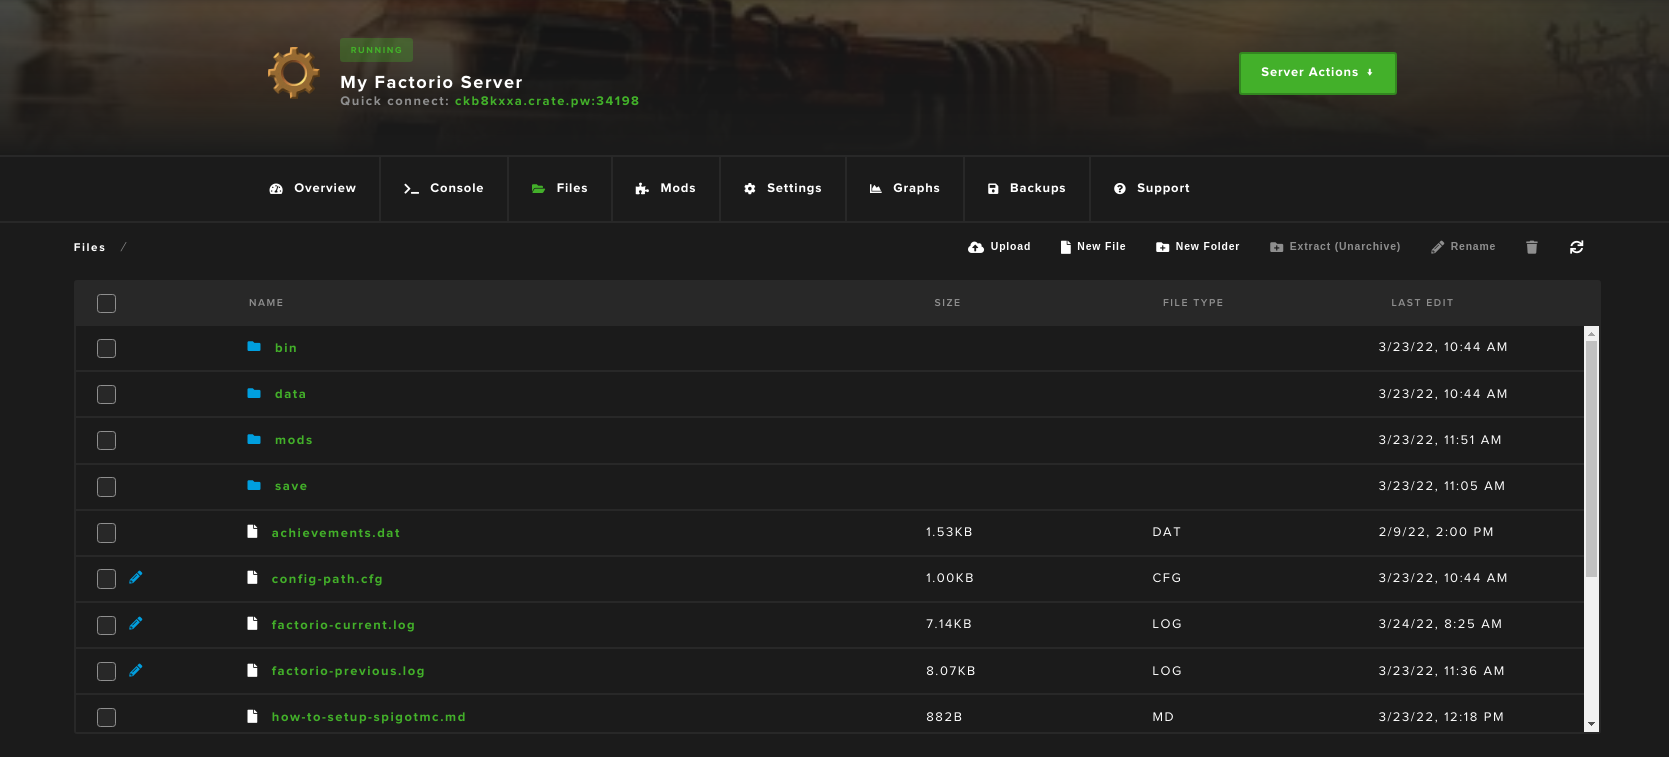Click the mods folder icon
1669x757 pixels.
[x=254, y=439]
